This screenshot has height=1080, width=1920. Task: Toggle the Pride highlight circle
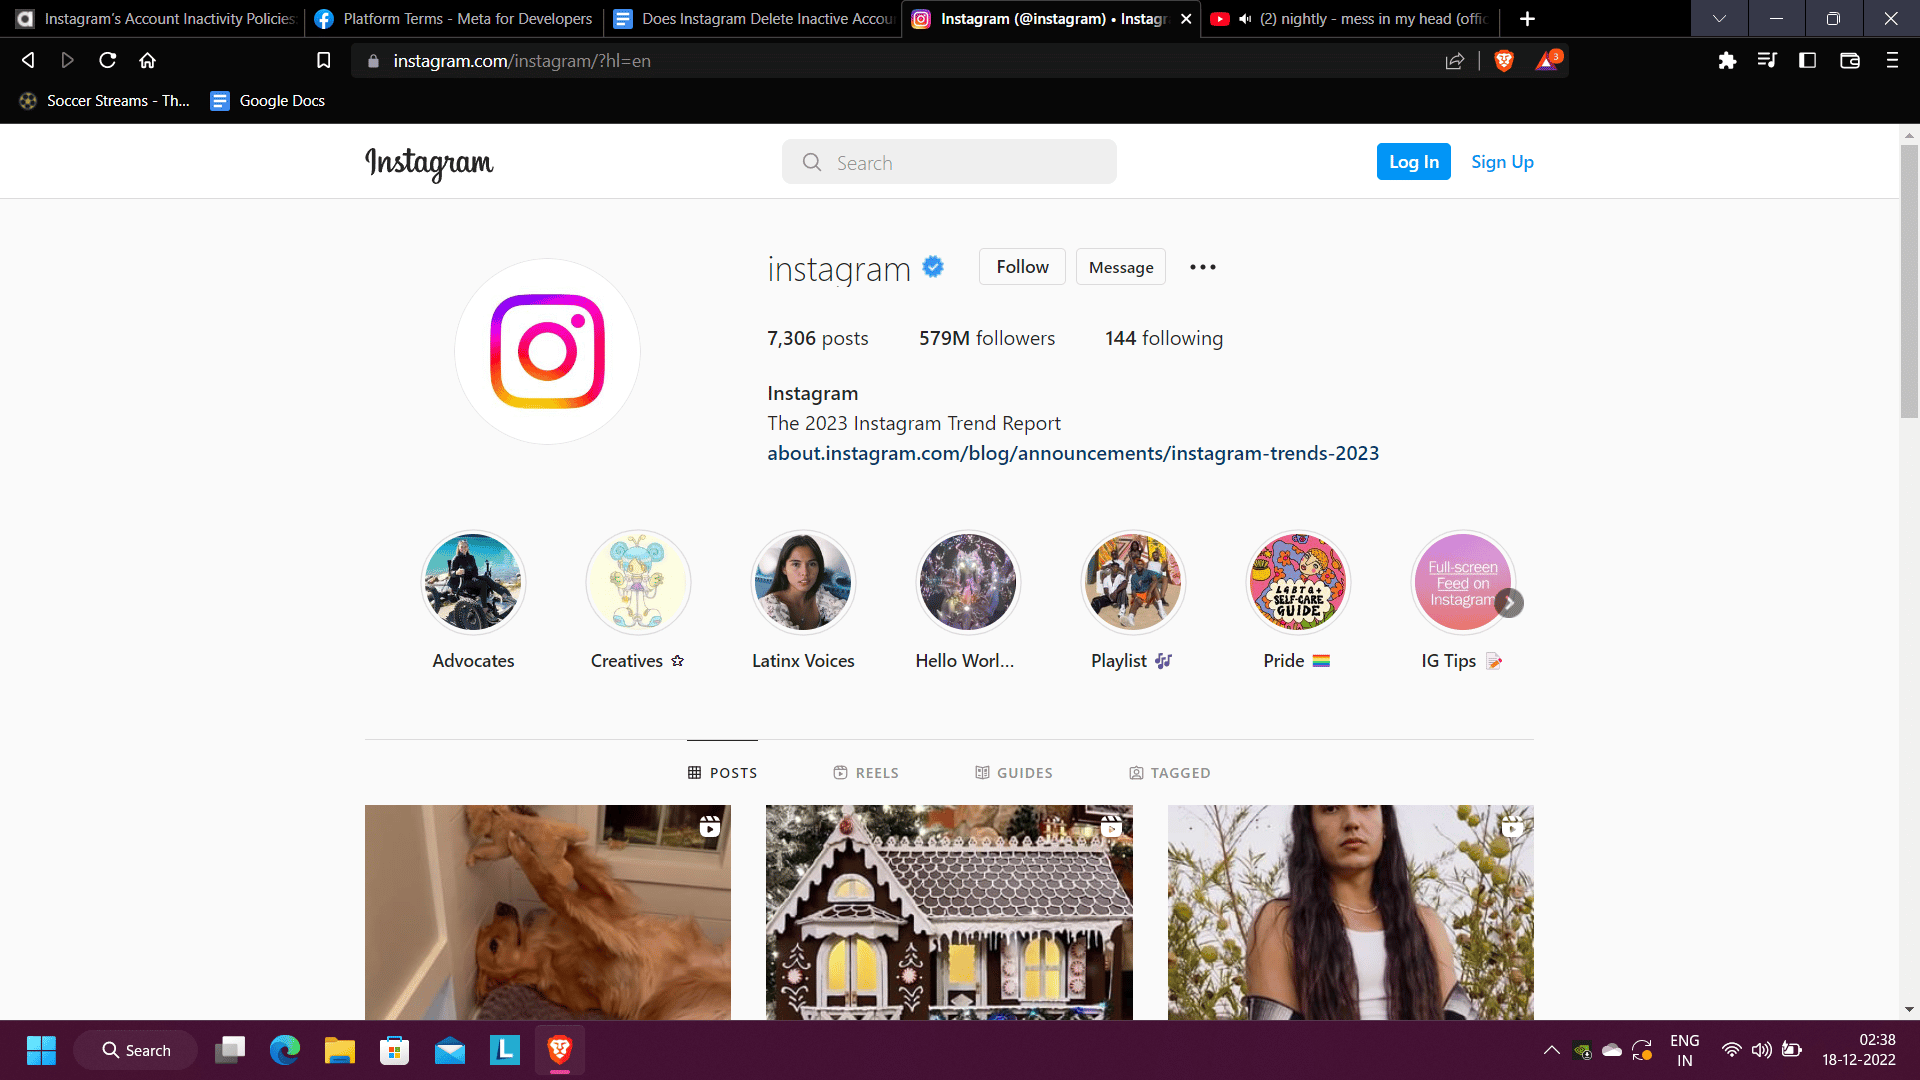[1296, 582]
